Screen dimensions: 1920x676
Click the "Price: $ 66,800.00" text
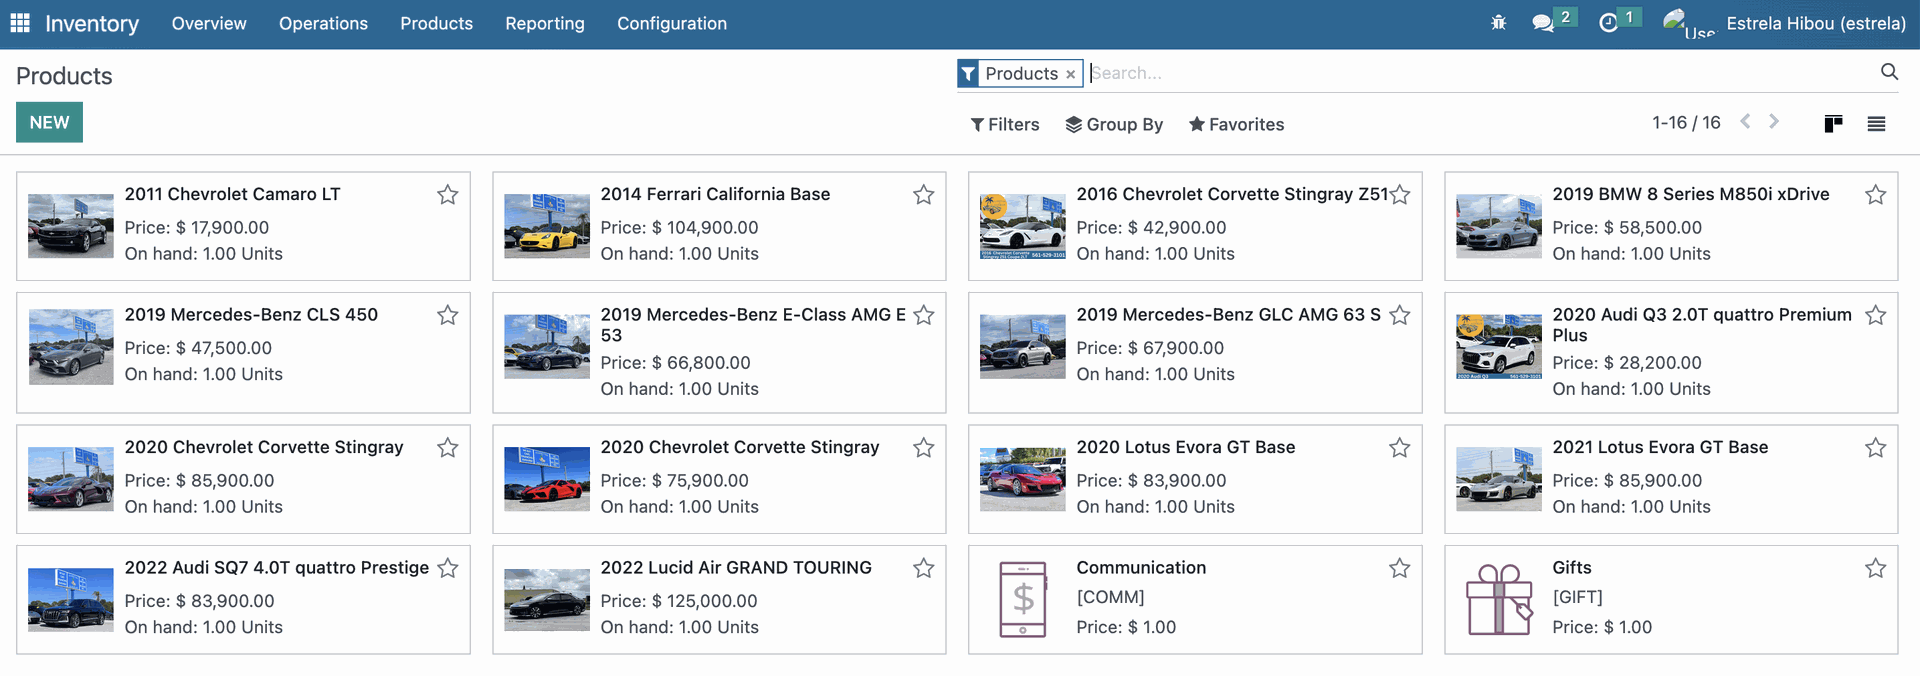click(675, 362)
